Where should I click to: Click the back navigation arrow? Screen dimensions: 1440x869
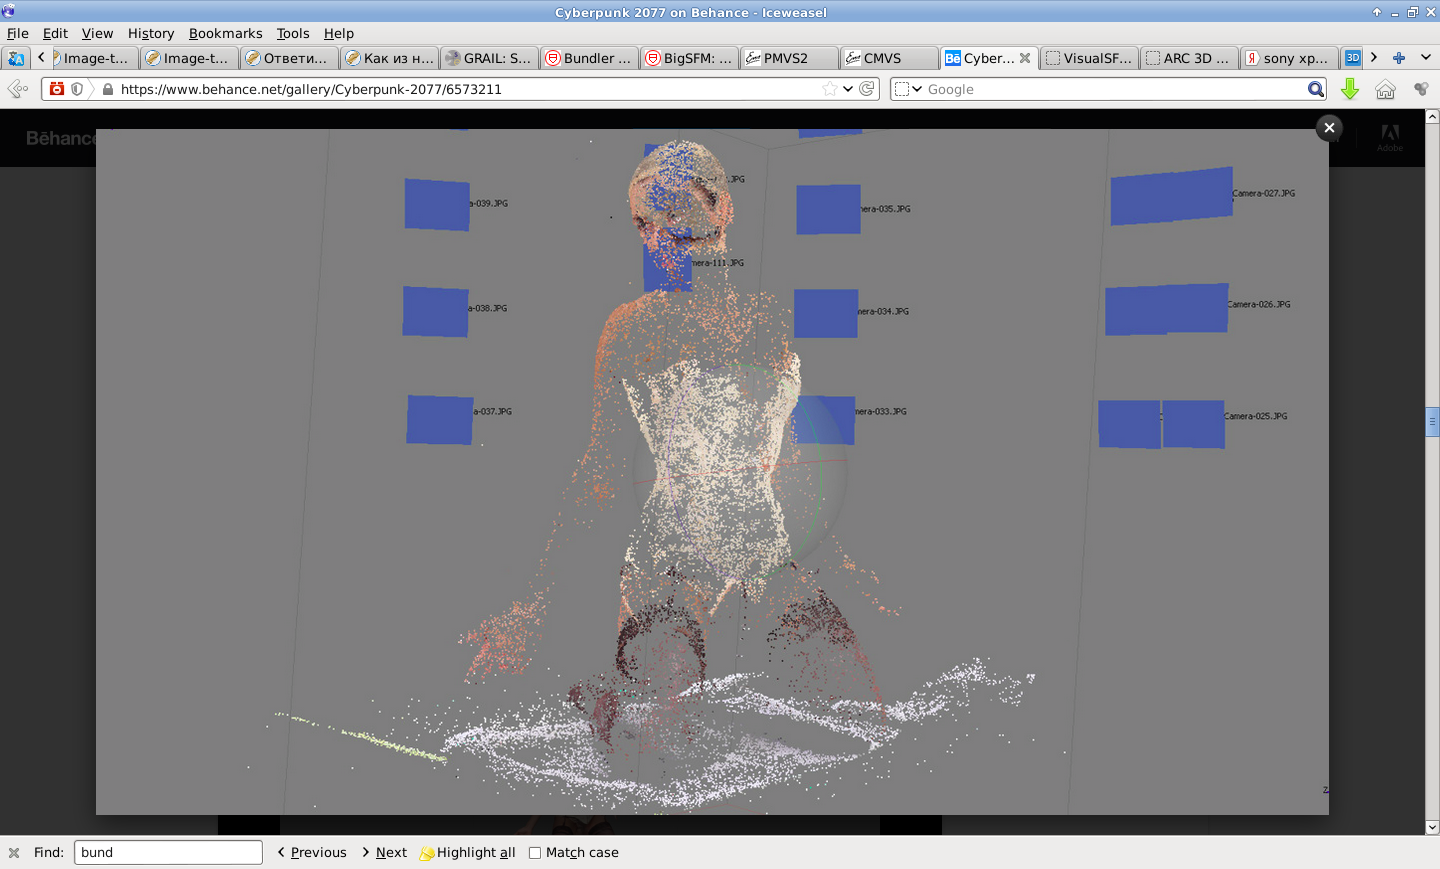point(17,89)
